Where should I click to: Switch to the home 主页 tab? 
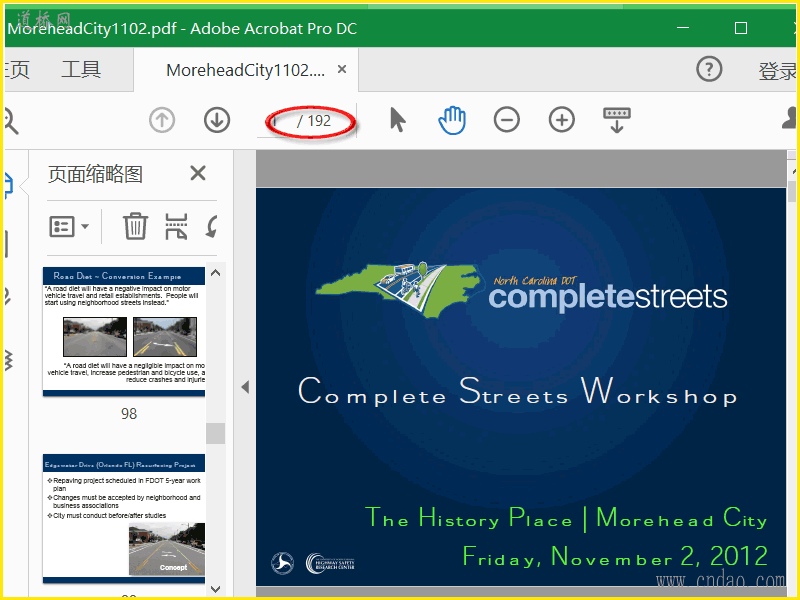click(x=17, y=69)
